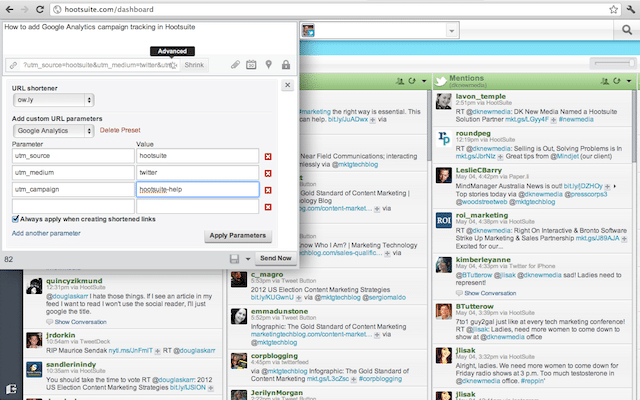Open the middle stream options arrow
640x400 pixels.
point(424,81)
